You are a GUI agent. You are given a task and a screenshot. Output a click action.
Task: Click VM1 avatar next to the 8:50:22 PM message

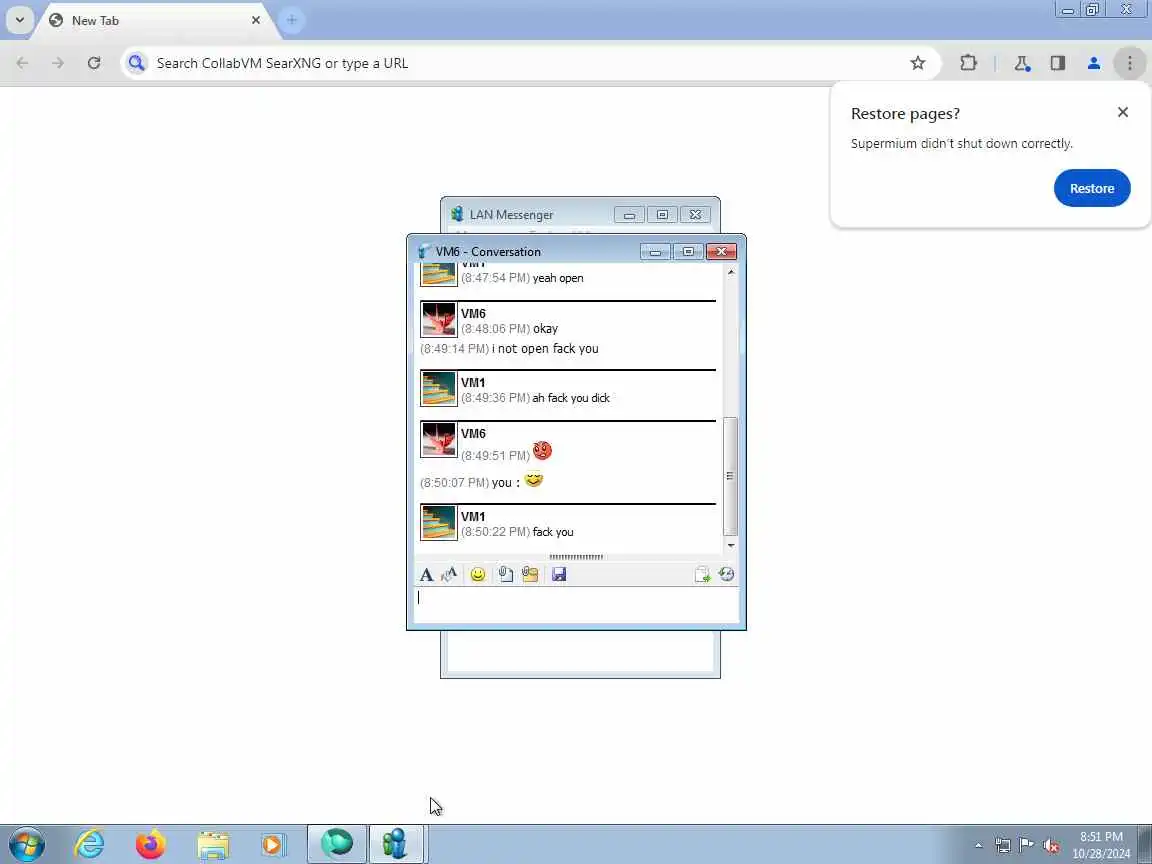click(x=439, y=522)
